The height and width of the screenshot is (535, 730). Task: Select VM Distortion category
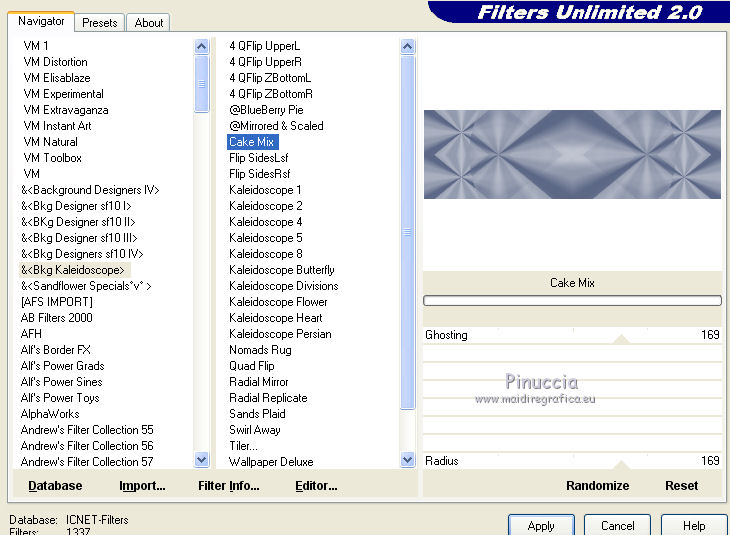(x=55, y=62)
